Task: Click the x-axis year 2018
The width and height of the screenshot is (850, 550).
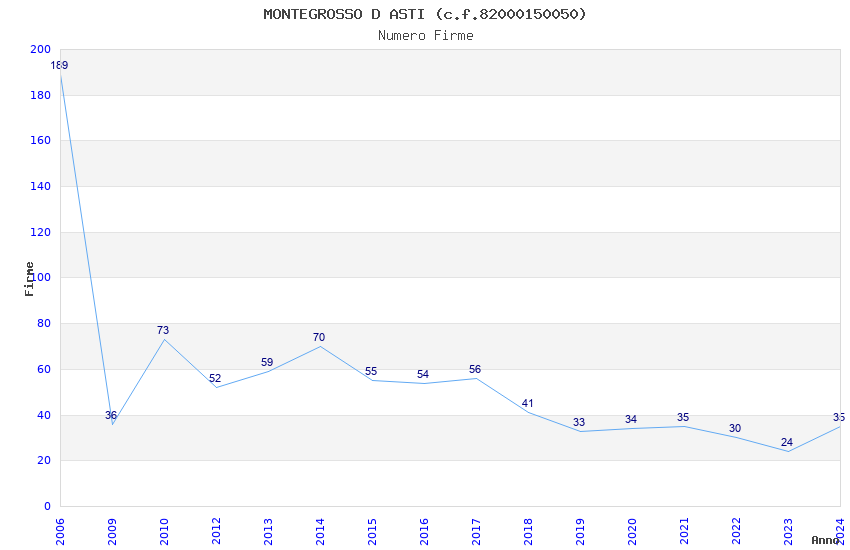Action: (x=528, y=532)
